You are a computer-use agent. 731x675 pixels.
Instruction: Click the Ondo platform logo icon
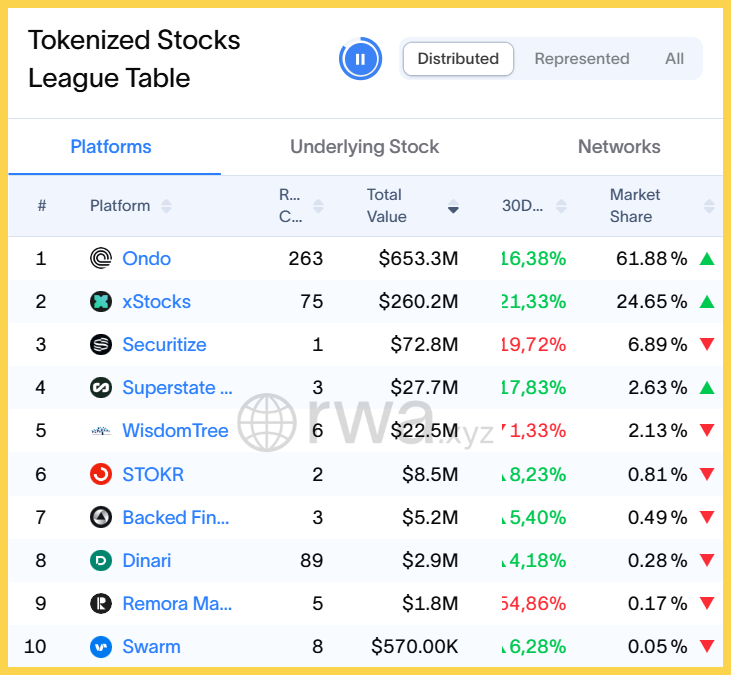[x=101, y=259]
